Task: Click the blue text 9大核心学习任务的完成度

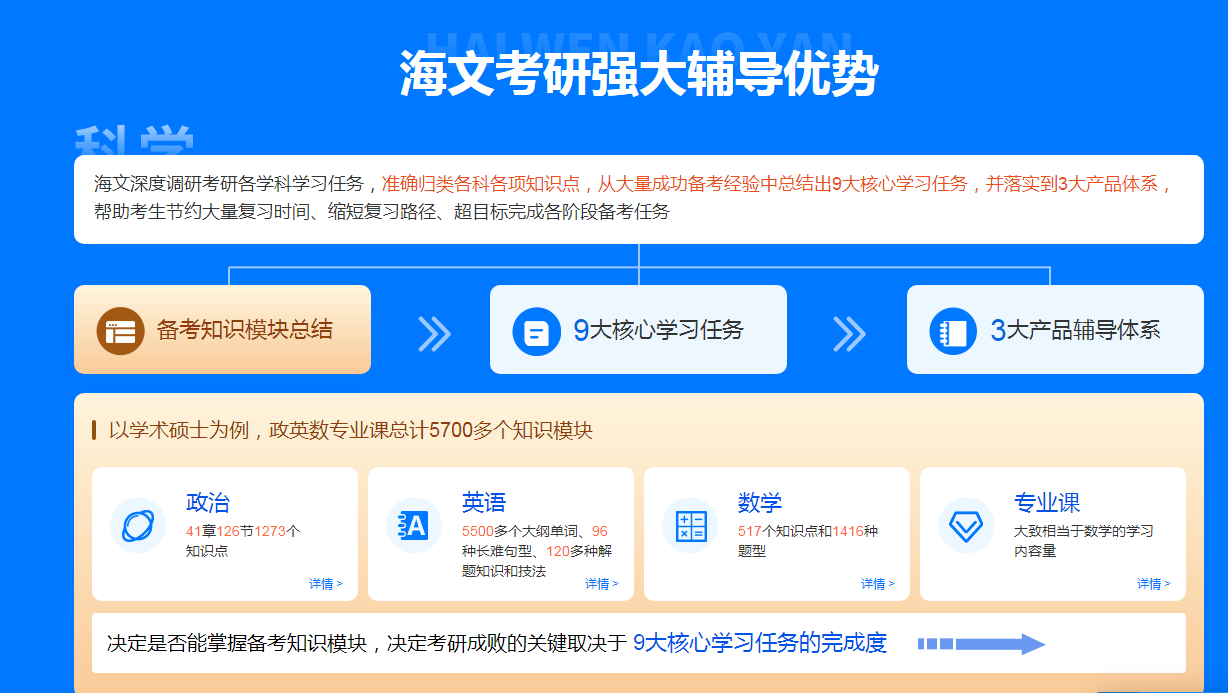Action: point(760,643)
